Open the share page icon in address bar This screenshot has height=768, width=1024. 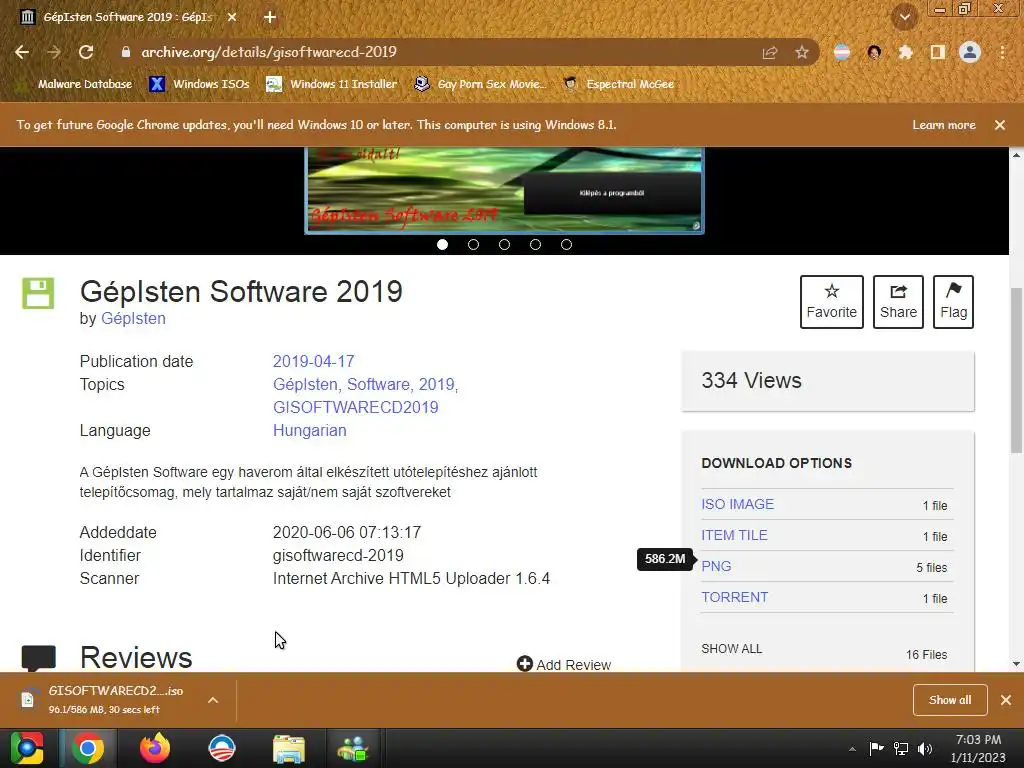point(770,52)
